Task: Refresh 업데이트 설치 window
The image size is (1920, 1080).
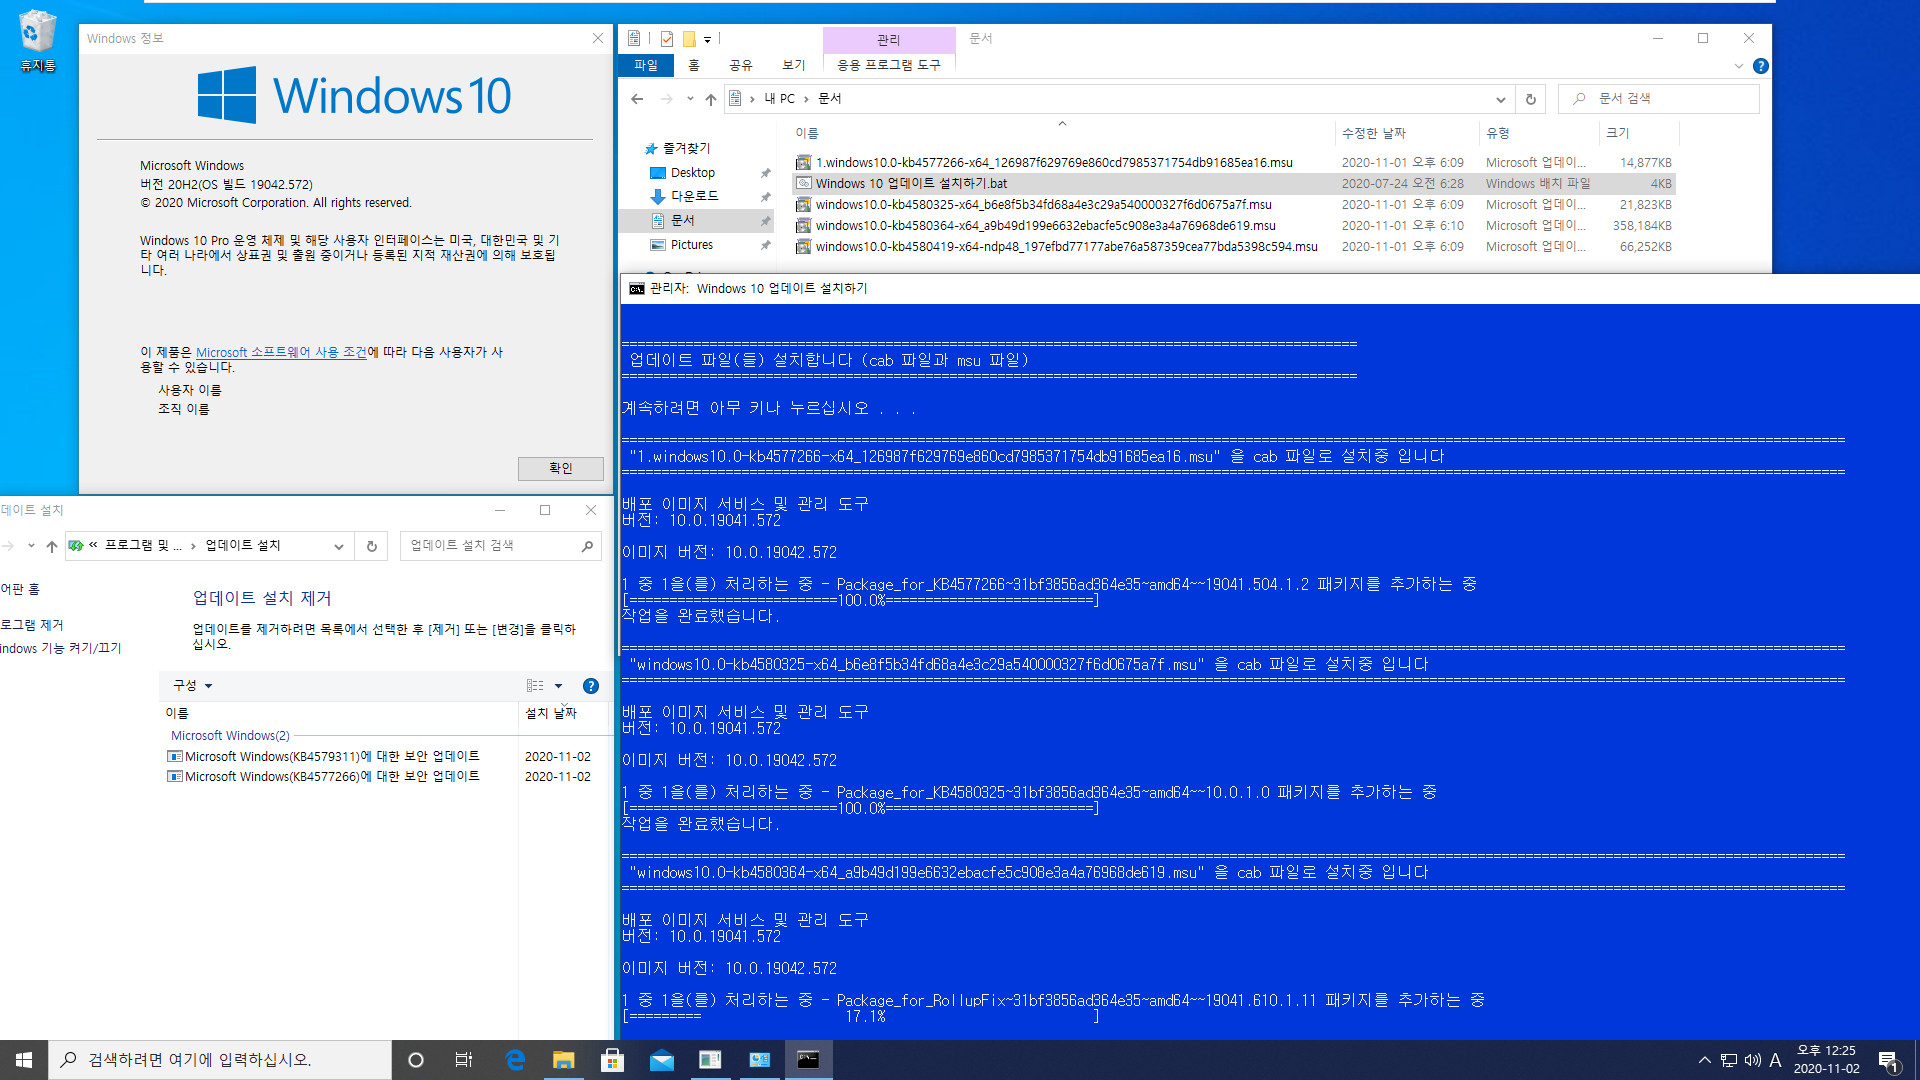Action: (371, 546)
